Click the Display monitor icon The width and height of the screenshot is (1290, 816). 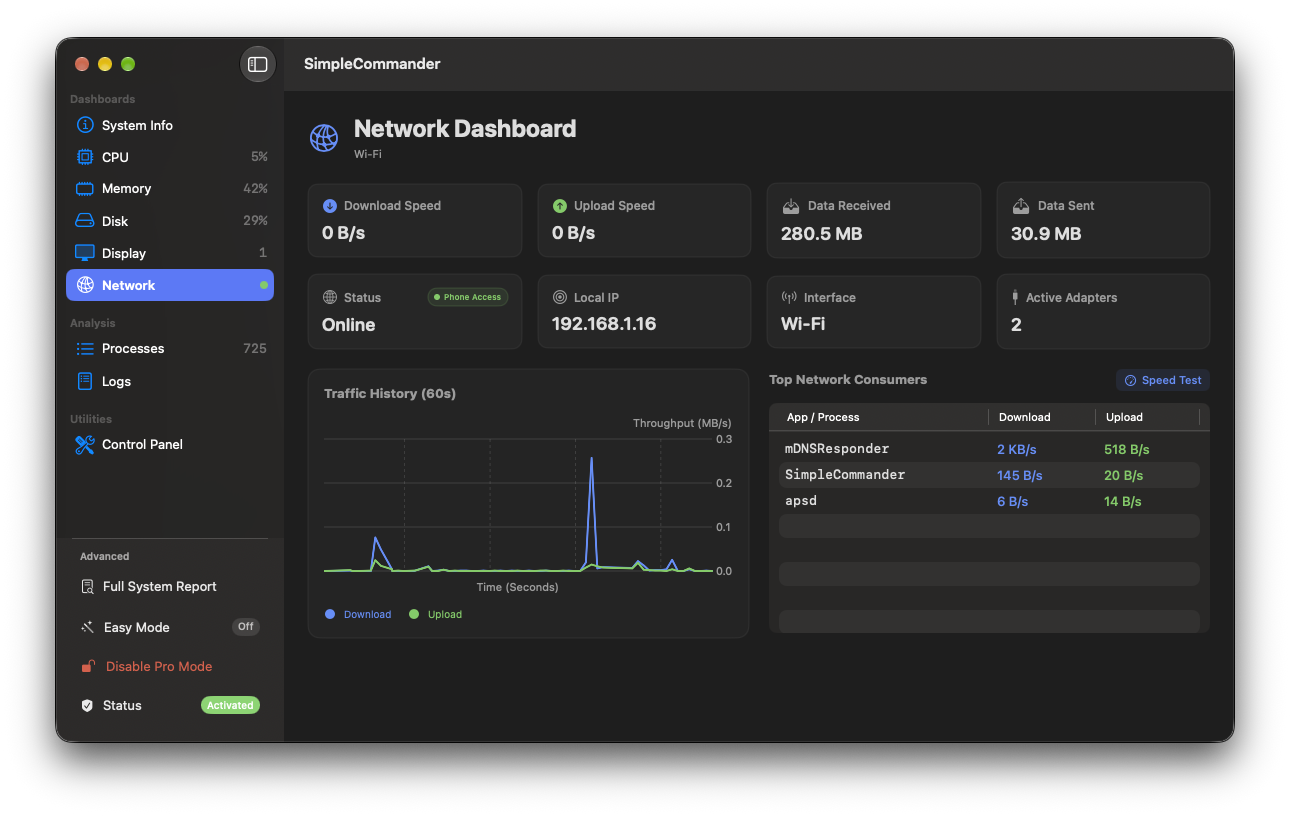click(85, 253)
